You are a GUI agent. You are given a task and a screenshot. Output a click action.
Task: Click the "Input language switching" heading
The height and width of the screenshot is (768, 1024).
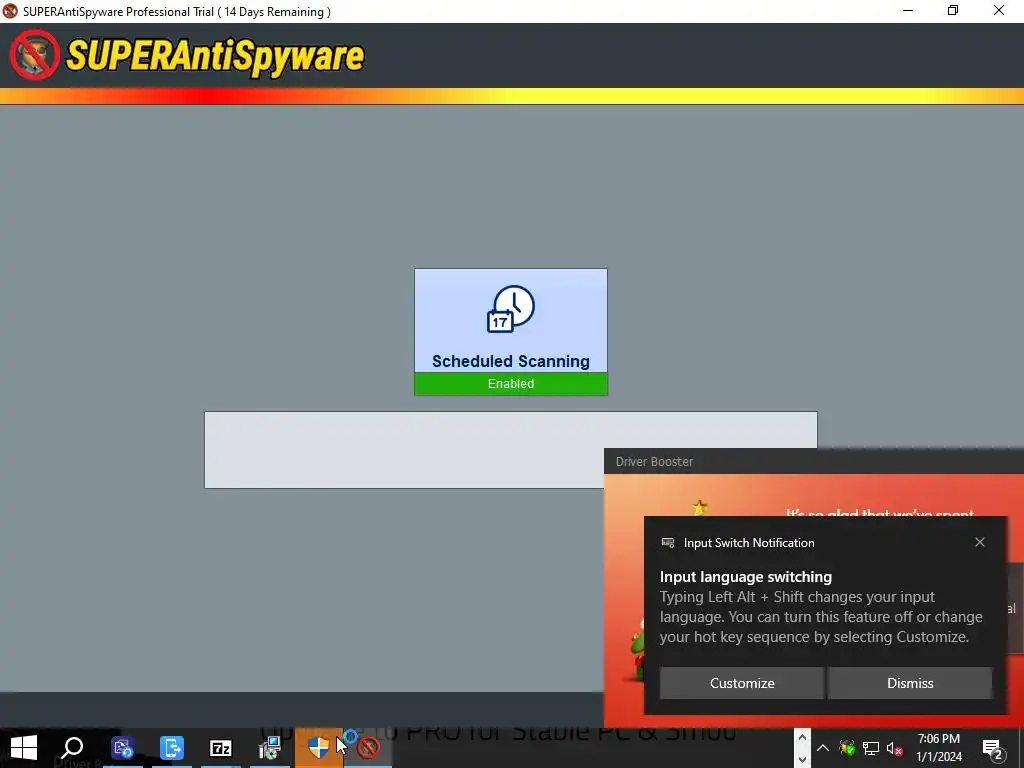pos(746,577)
